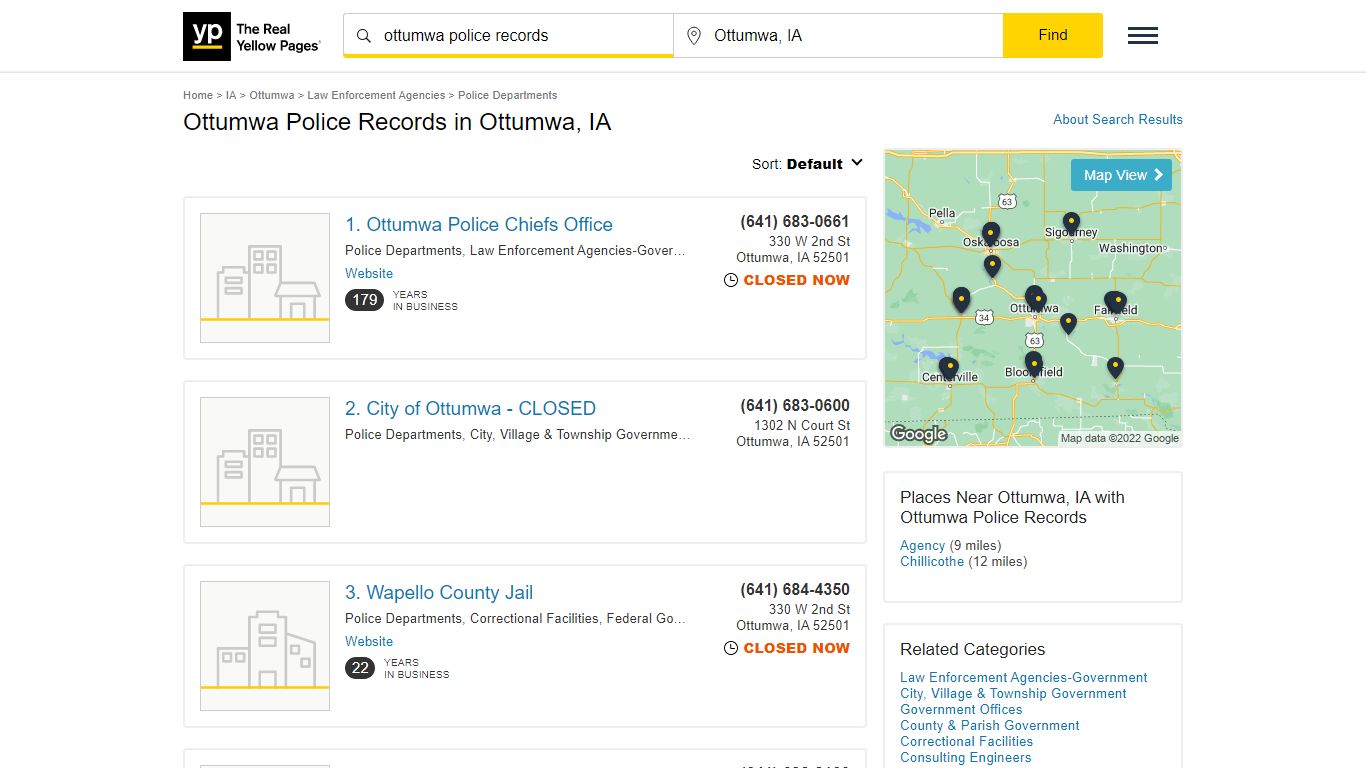This screenshot has width=1366, height=768.
Task: Open City, Village & Township Government category
Action: point(1013,694)
